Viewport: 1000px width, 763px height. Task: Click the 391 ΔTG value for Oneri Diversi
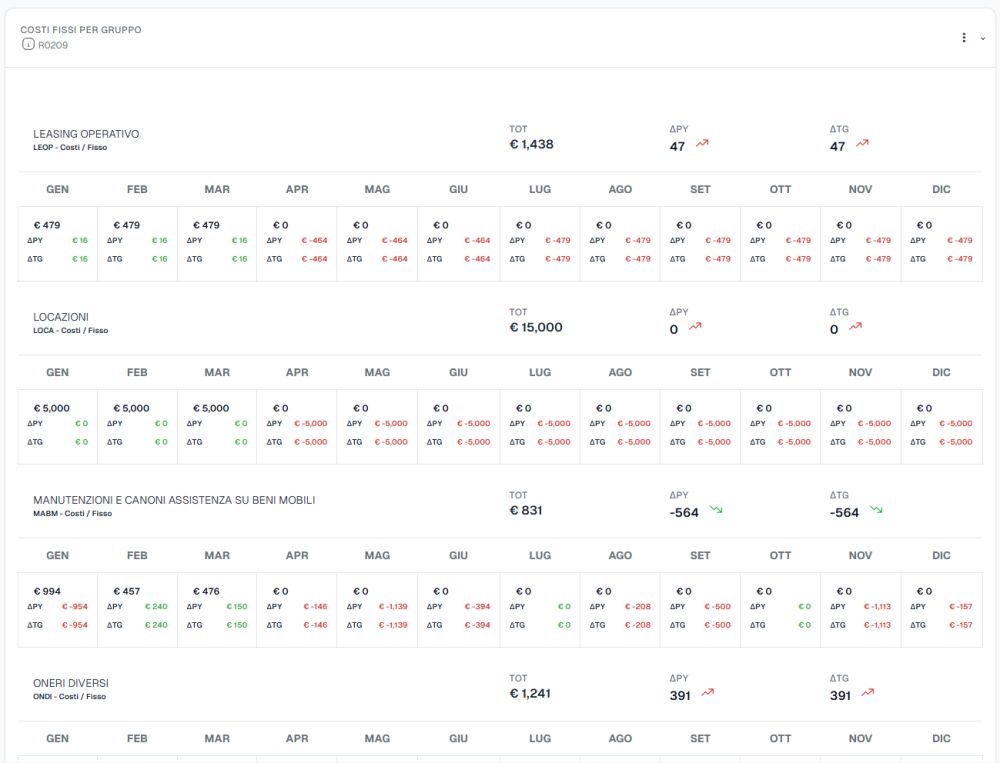click(x=840, y=696)
